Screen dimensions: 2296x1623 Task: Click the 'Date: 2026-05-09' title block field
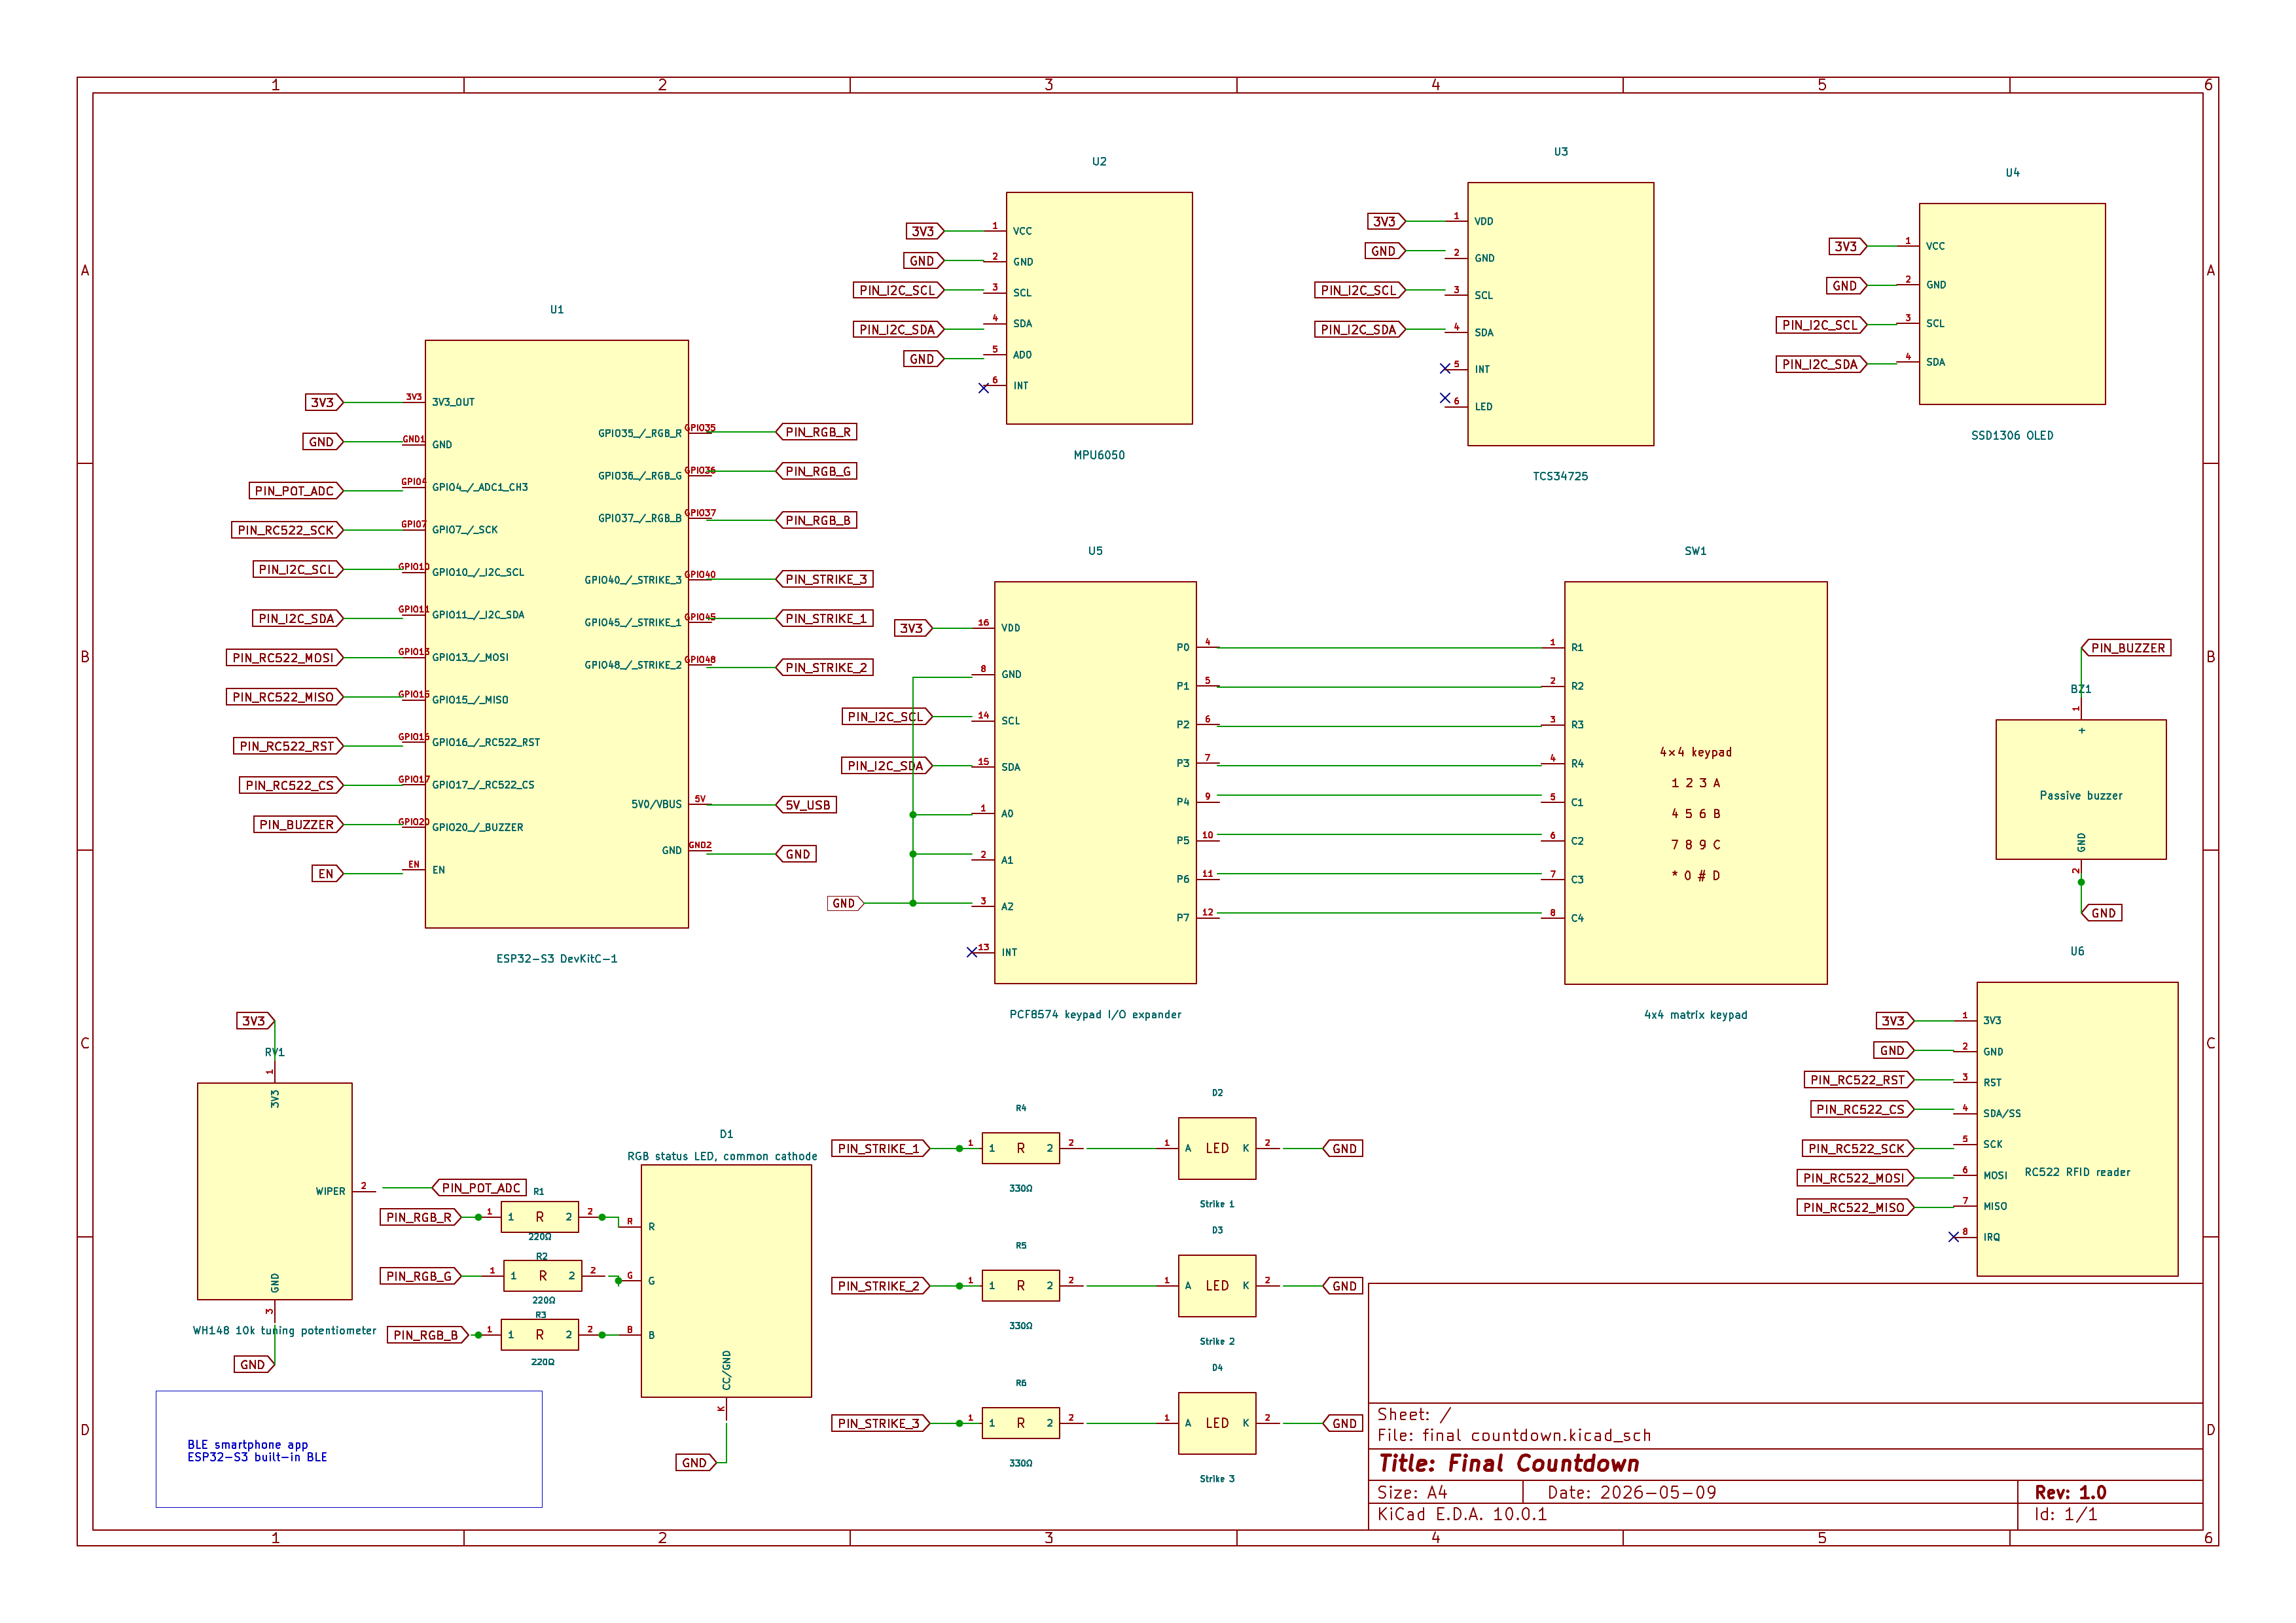click(x=1632, y=1492)
